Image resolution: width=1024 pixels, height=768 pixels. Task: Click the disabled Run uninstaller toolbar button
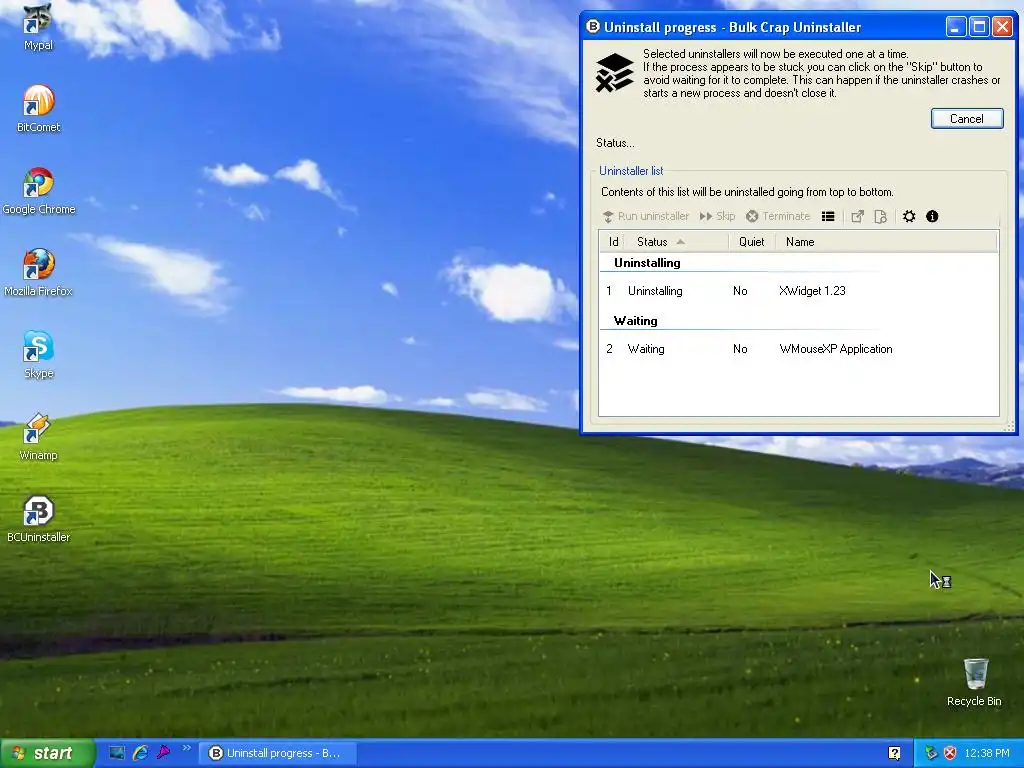(645, 216)
